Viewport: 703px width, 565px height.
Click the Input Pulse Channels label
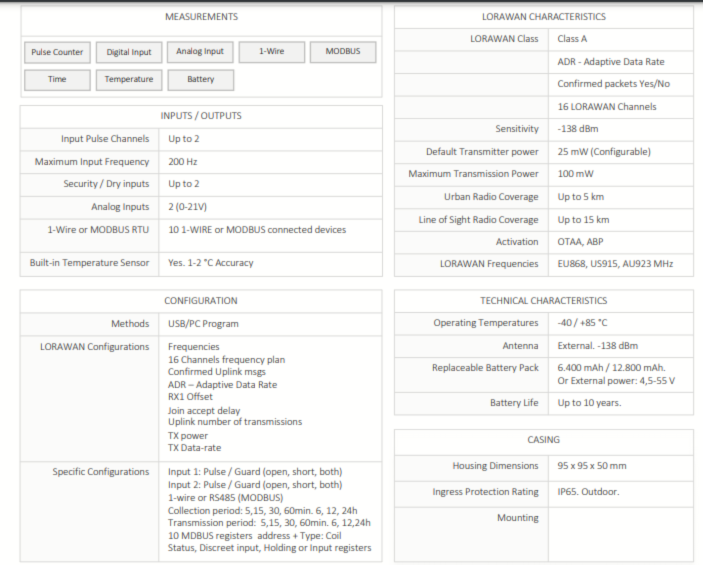click(105, 139)
